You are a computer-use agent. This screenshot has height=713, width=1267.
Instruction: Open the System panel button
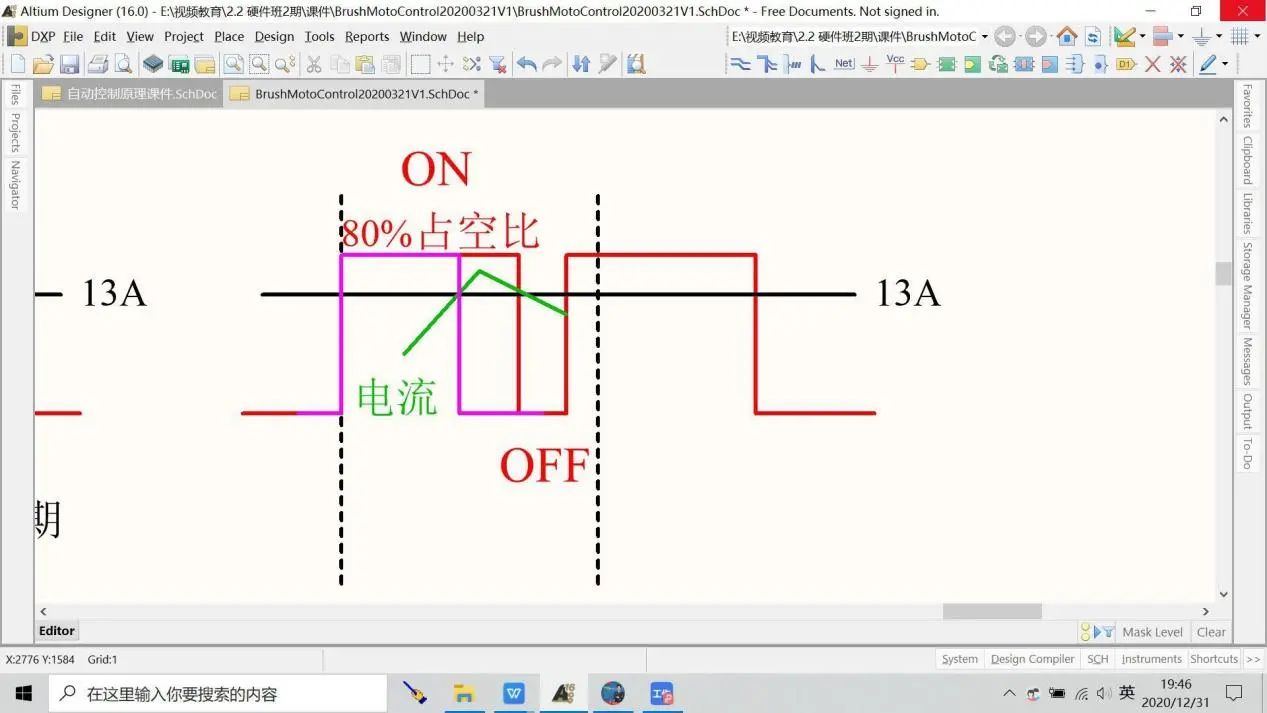[960, 659]
